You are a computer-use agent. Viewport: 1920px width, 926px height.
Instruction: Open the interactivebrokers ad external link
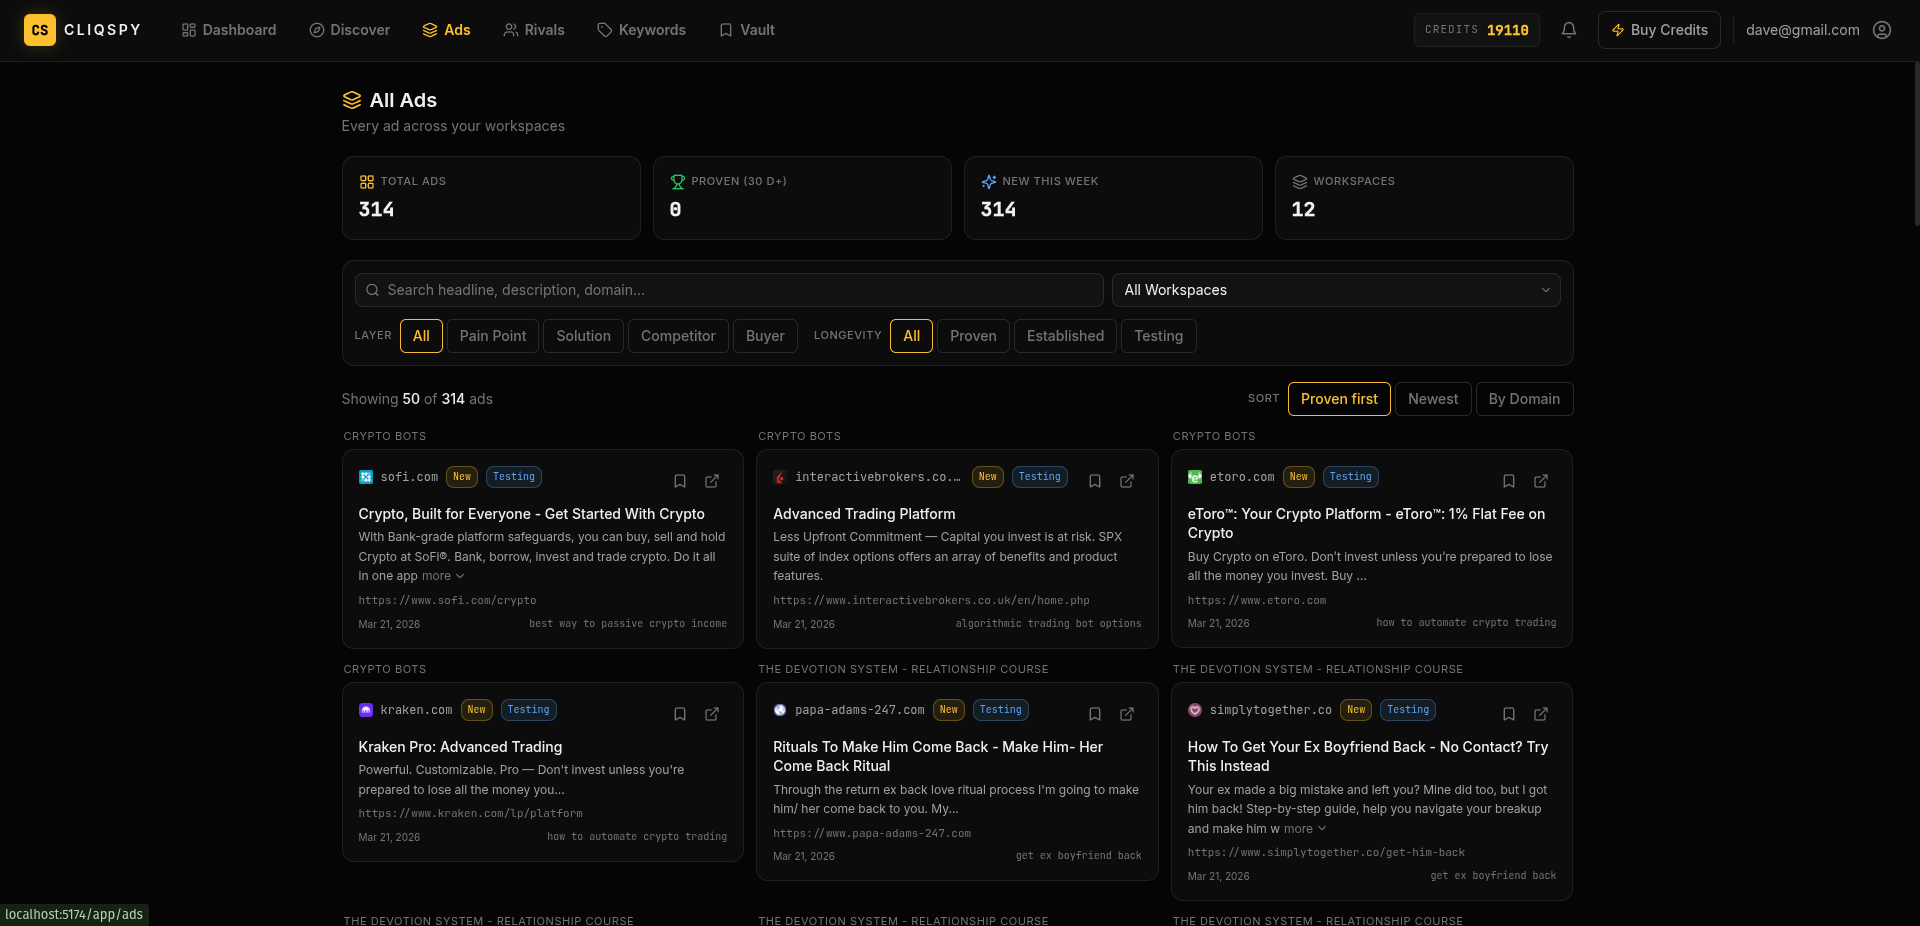(1126, 481)
